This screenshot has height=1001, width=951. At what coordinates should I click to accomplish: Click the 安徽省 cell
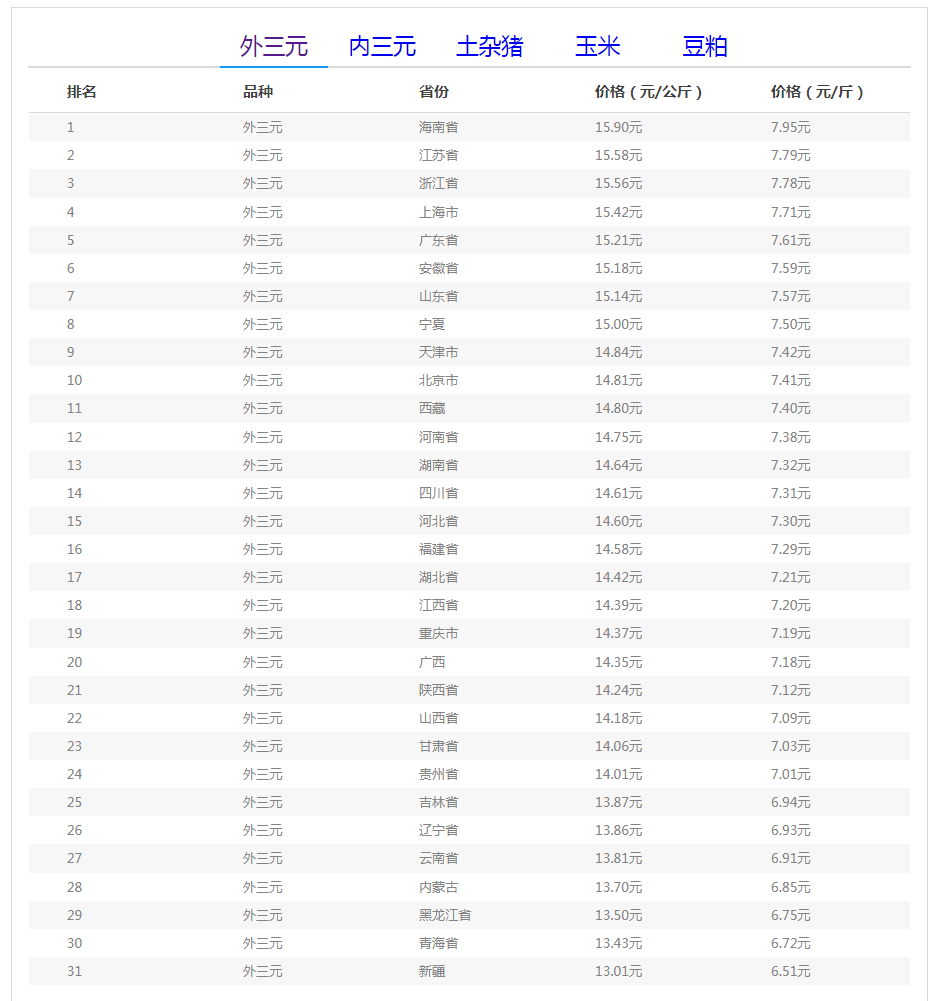click(438, 268)
